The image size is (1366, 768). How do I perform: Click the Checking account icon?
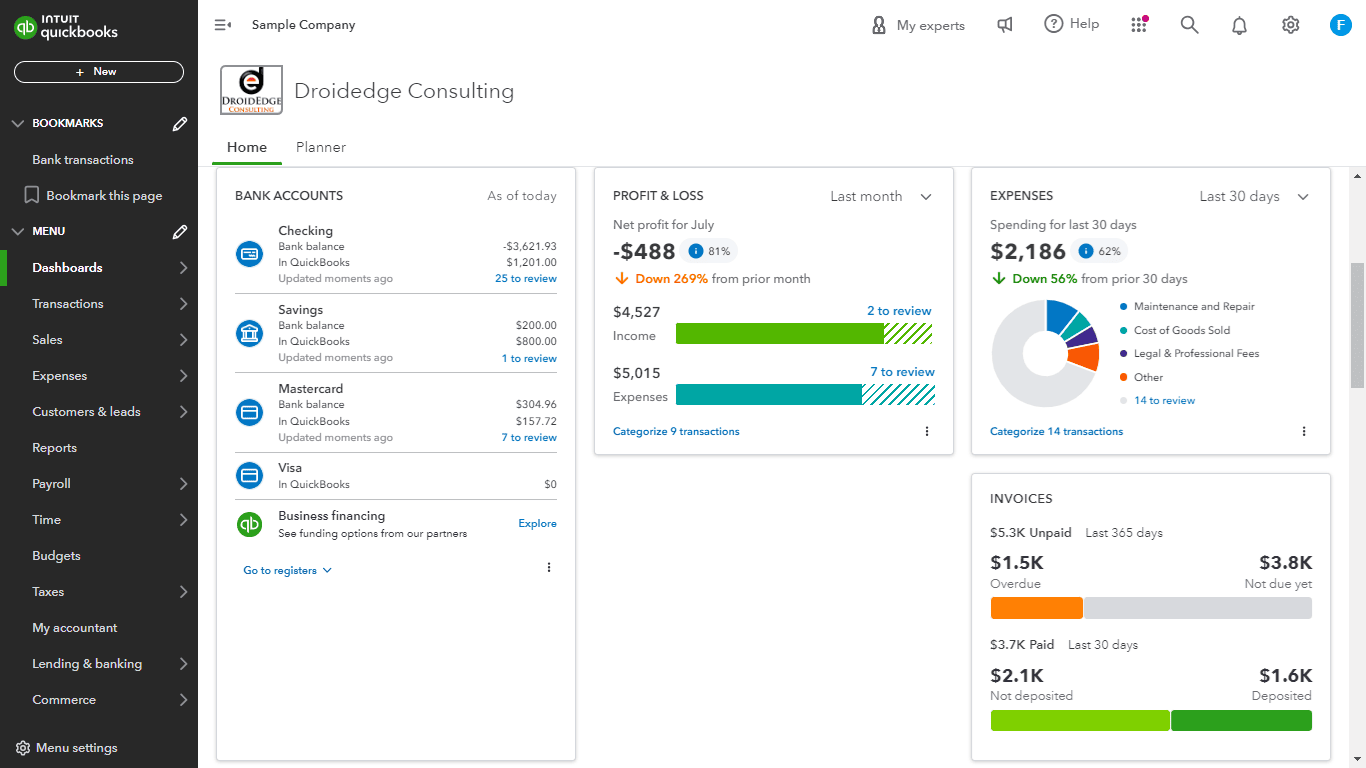[x=249, y=254]
